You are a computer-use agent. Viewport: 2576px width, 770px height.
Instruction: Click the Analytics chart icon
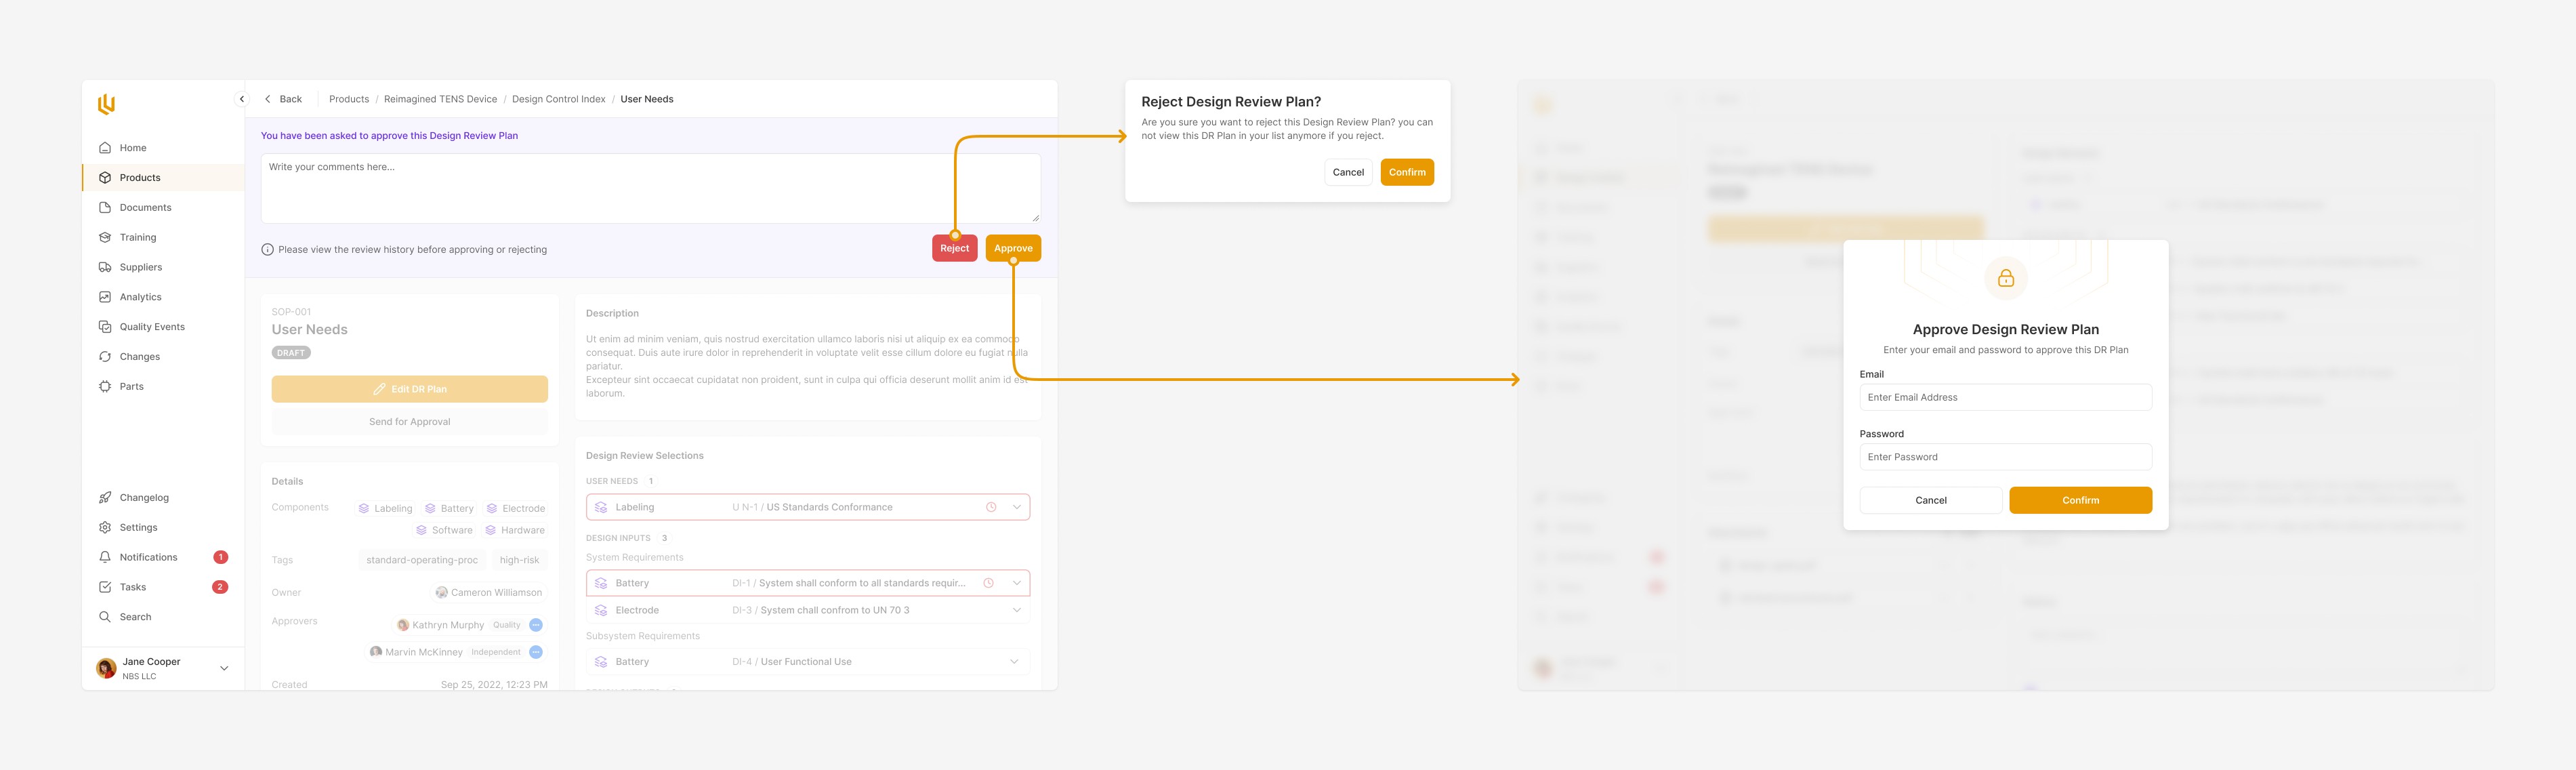105,297
